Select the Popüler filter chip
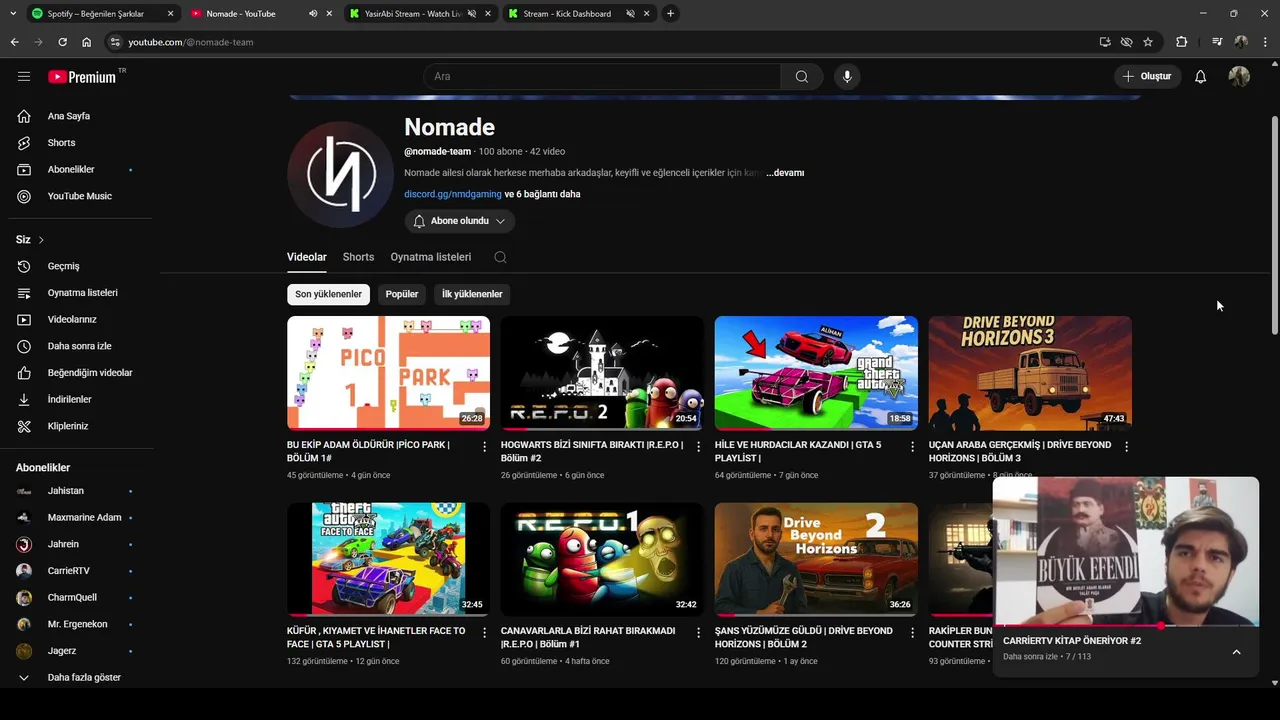 tap(402, 294)
